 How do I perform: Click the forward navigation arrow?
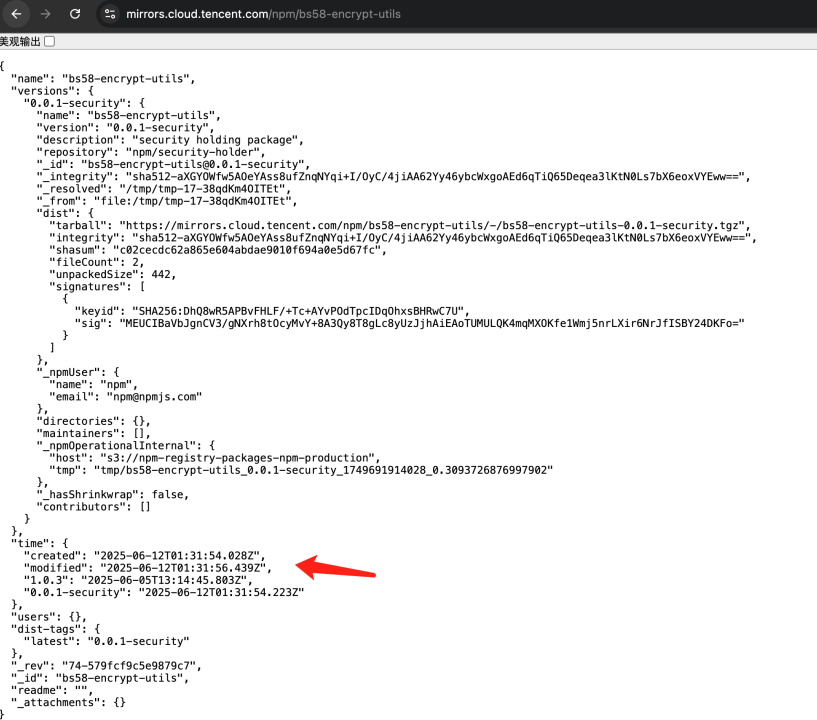45,15
